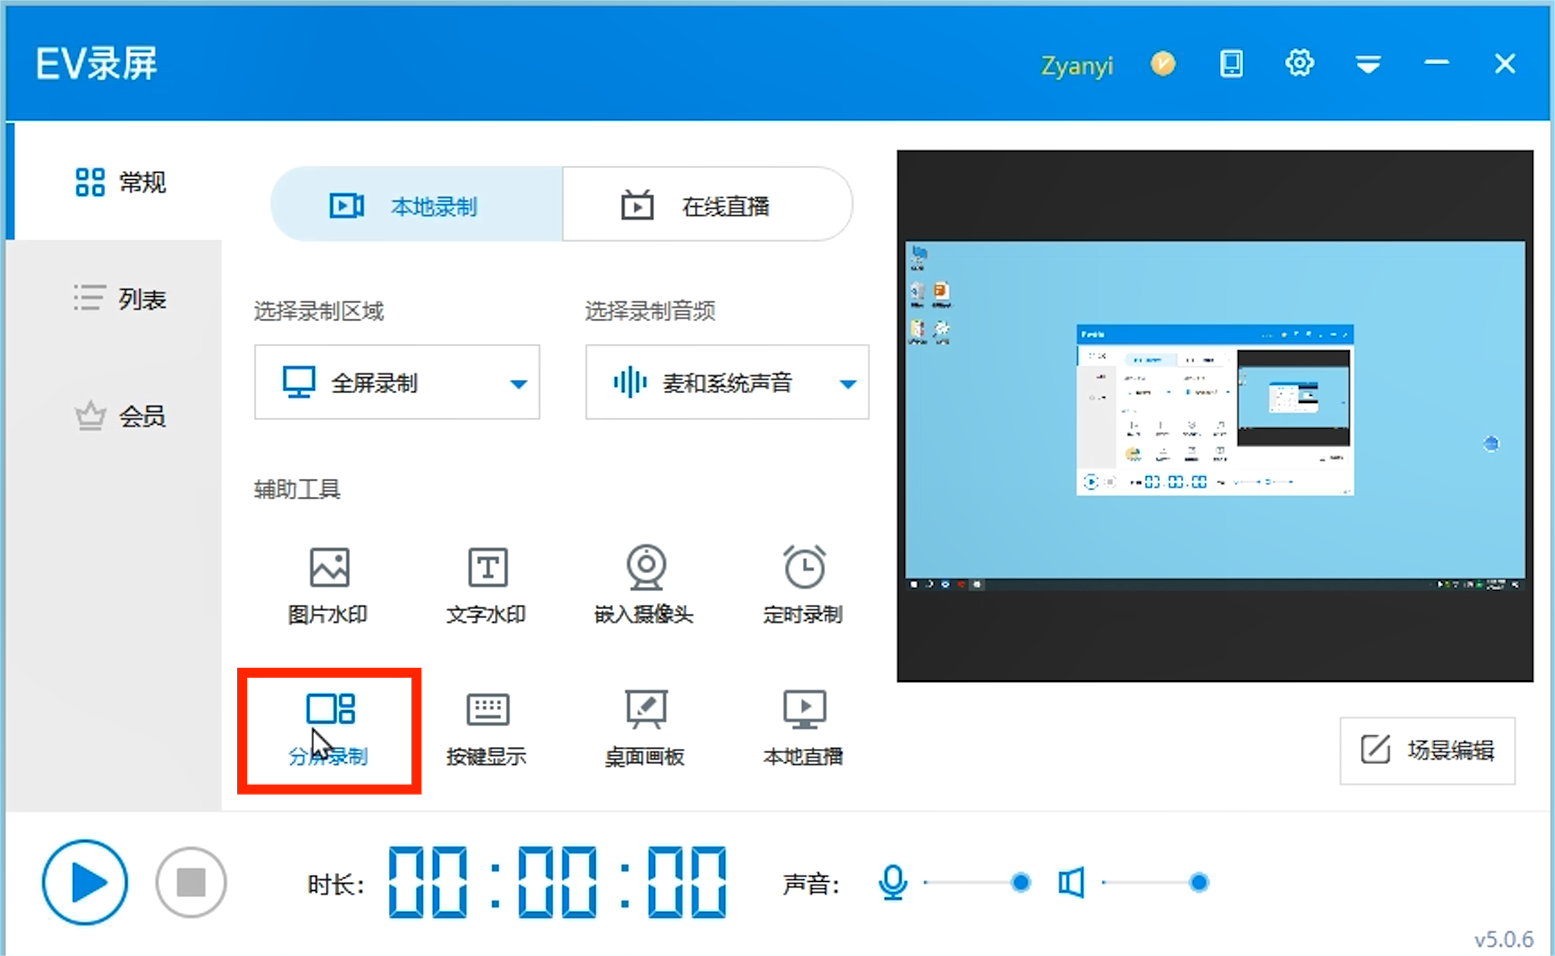
Task: Switch to the 列表 section in the sidebar
Action: click(119, 297)
